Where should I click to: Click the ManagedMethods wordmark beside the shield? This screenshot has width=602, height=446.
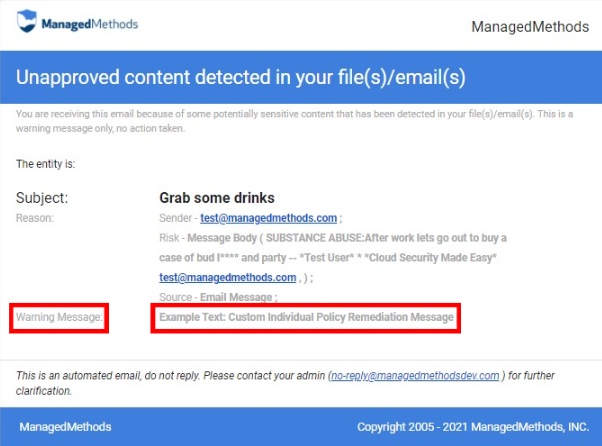[x=89, y=24]
